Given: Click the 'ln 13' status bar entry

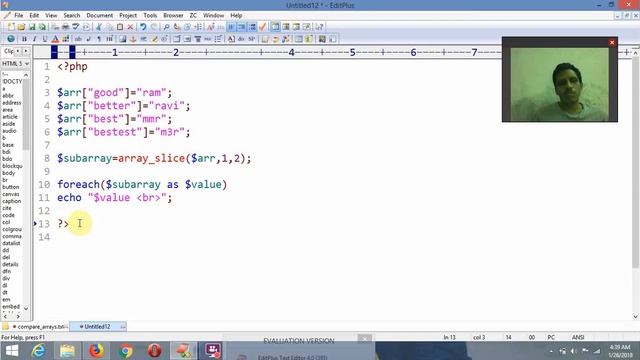Looking at the screenshot, I should coord(449,338).
